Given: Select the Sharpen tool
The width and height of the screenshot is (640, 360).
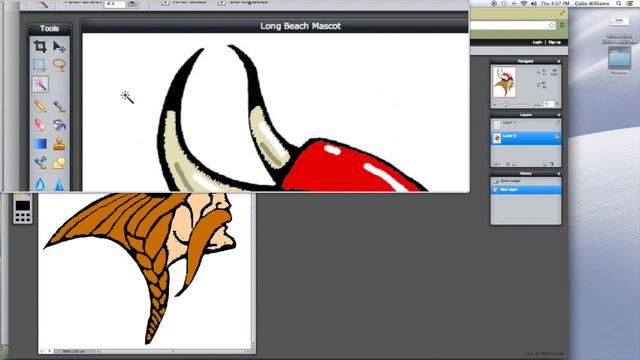Looking at the screenshot, I should pyautogui.click(x=59, y=184).
